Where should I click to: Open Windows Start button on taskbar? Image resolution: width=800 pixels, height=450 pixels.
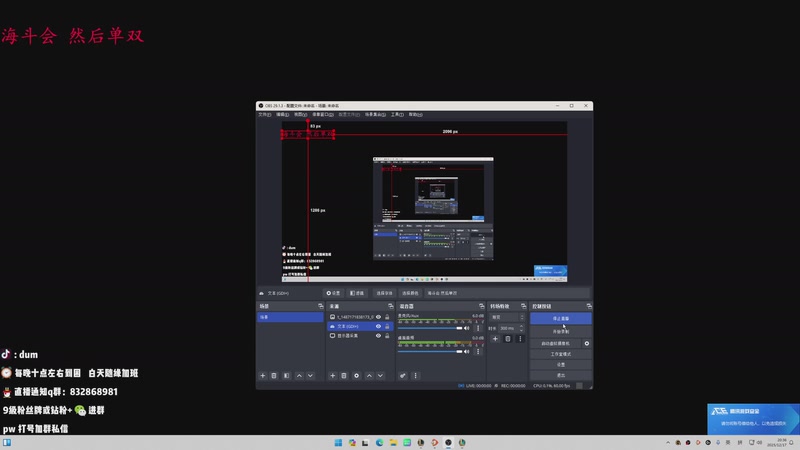[x=336, y=442]
